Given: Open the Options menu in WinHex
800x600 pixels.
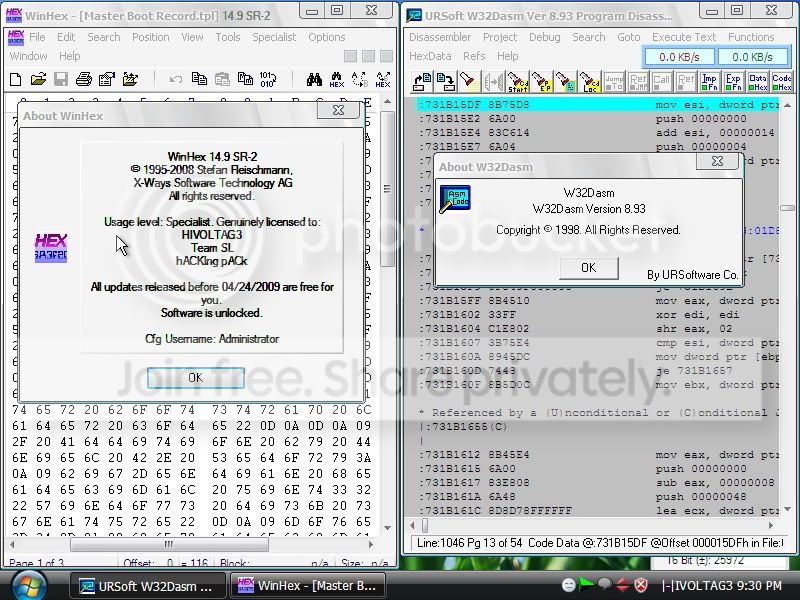Looking at the screenshot, I should tap(327, 37).
